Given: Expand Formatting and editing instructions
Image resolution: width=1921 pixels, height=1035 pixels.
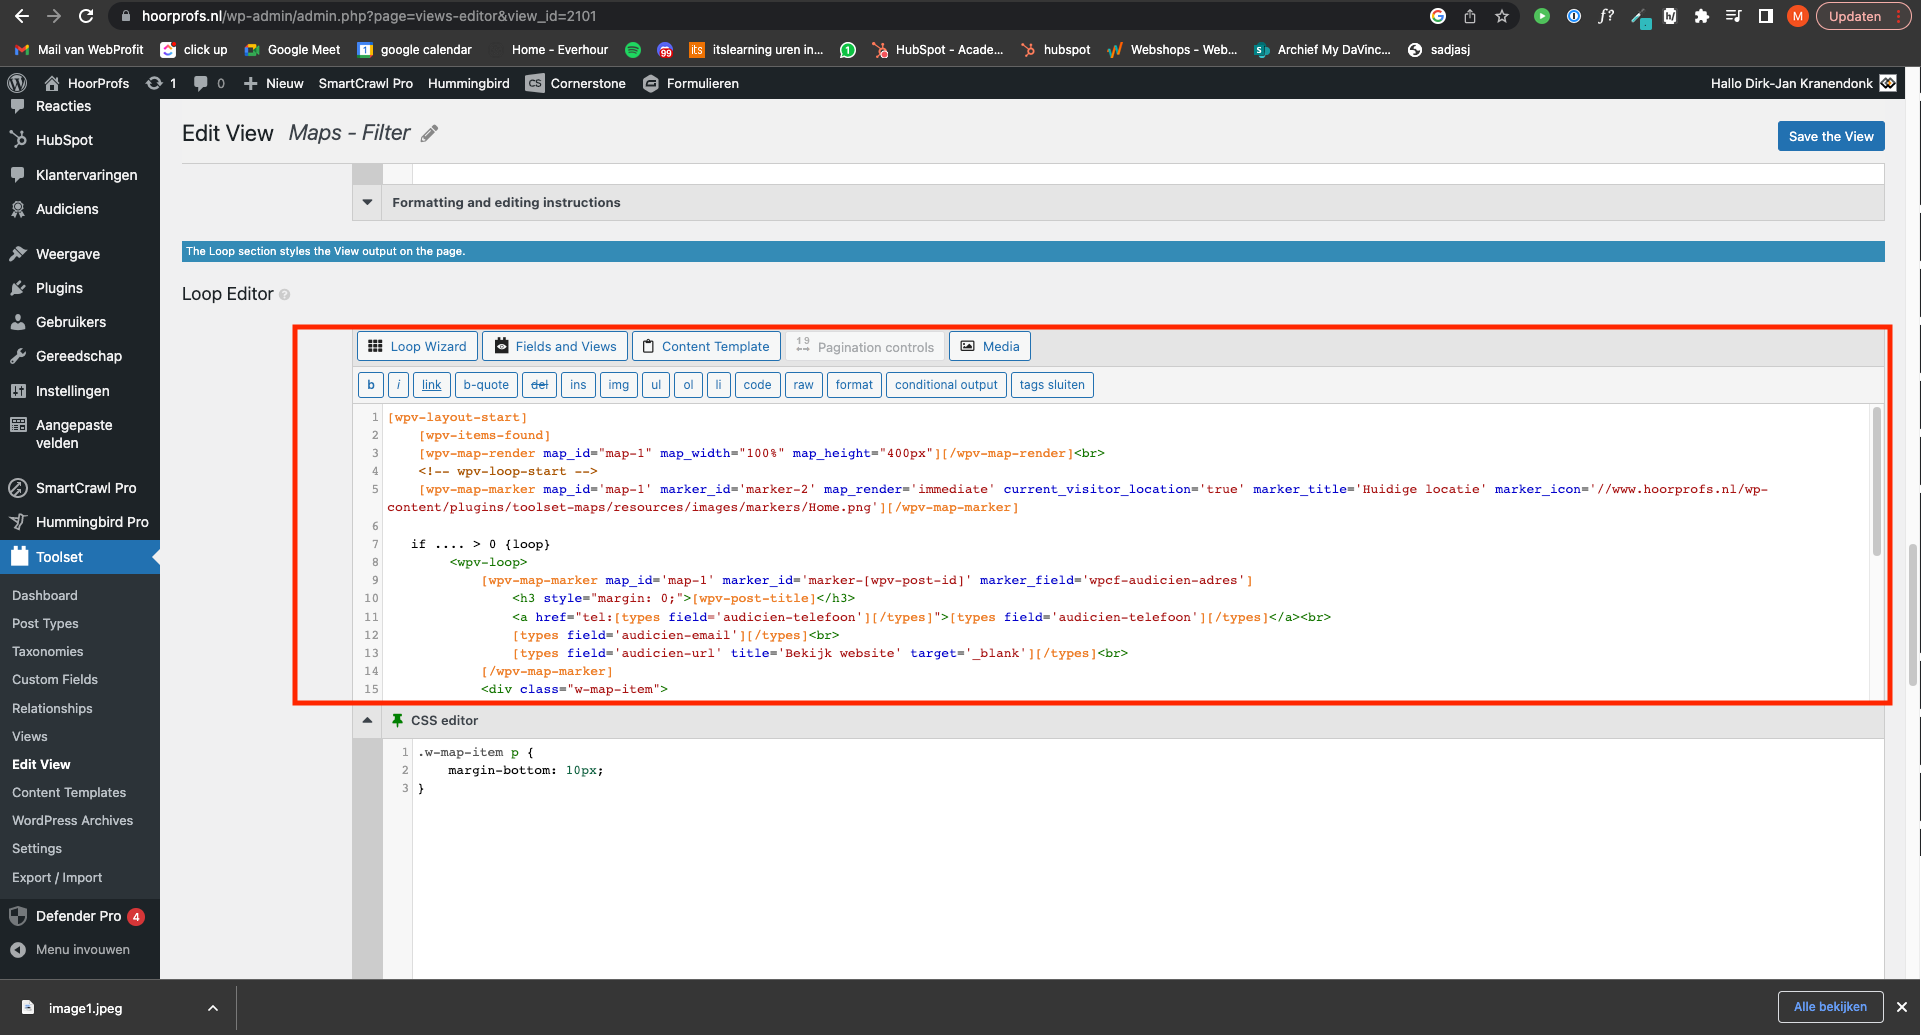Looking at the screenshot, I should point(367,202).
